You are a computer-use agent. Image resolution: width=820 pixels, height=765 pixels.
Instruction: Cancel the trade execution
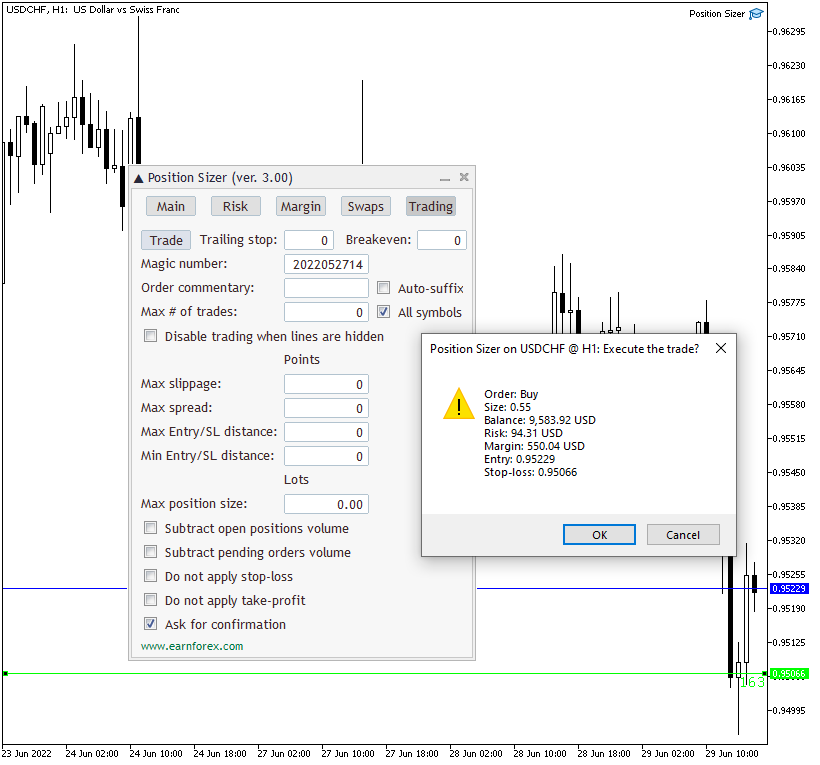[x=682, y=535]
